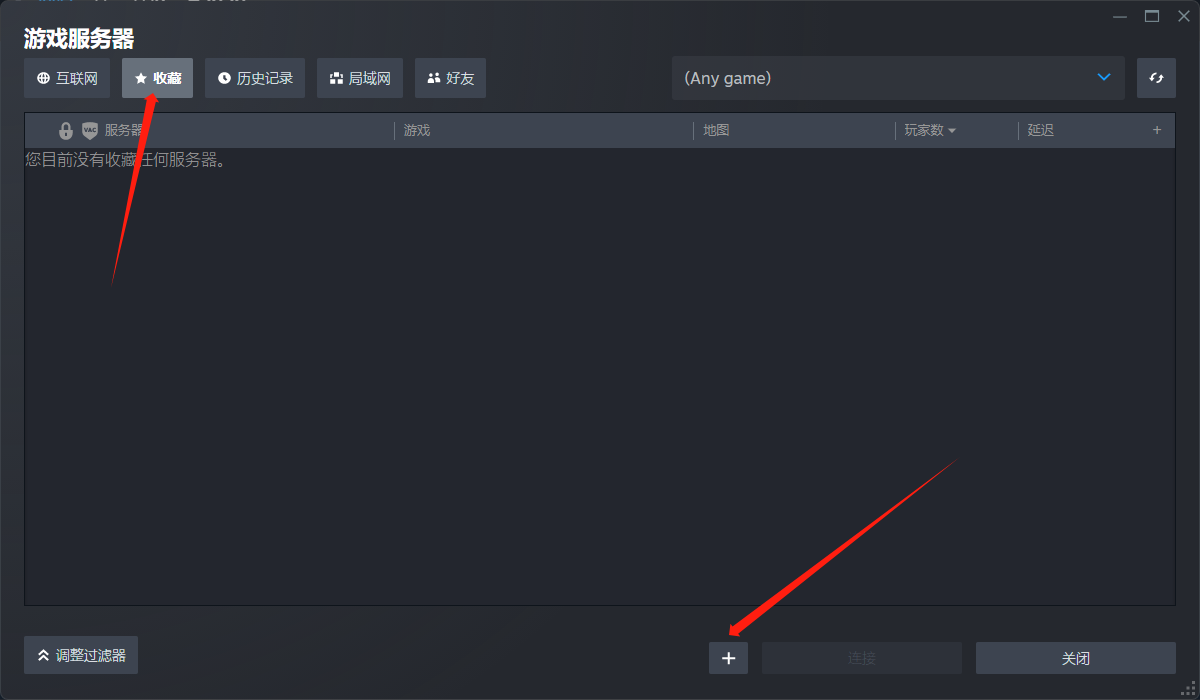Viewport: 1200px width, 700px height.
Task: Sort by 玩家数 column arrow
Action: pyautogui.click(x=951, y=131)
